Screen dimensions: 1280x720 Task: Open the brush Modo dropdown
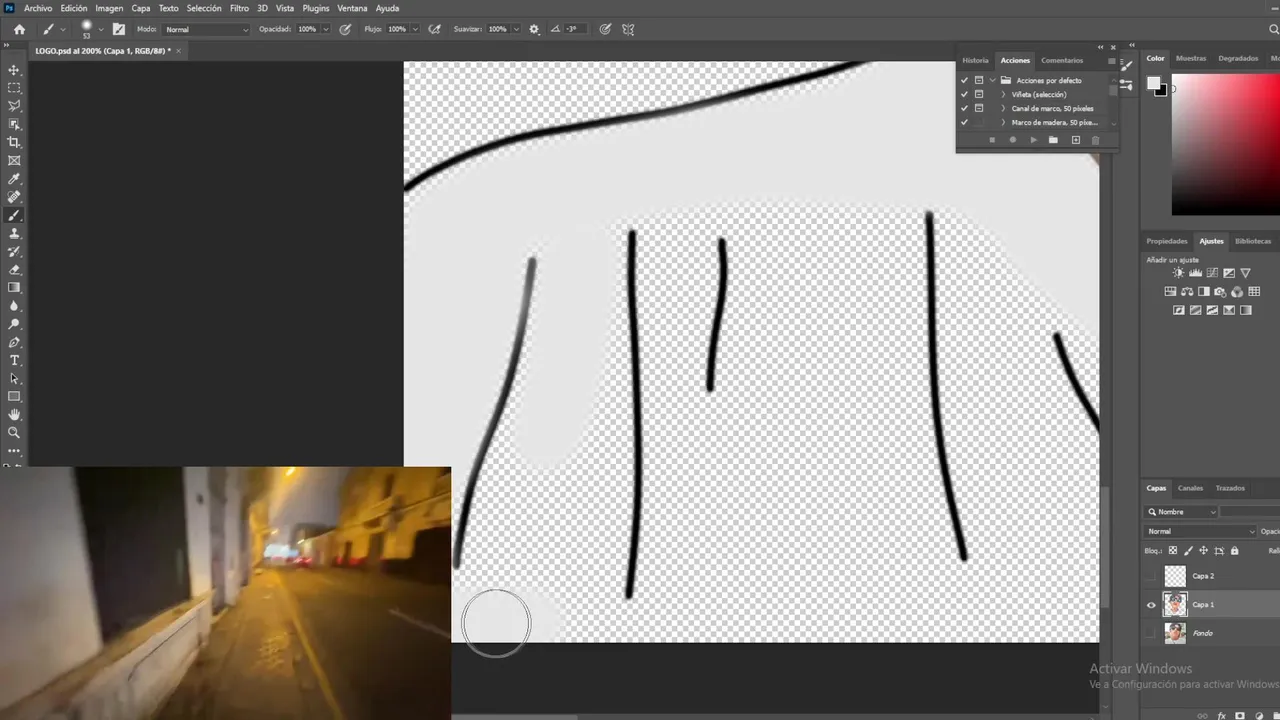click(x=207, y=29)
